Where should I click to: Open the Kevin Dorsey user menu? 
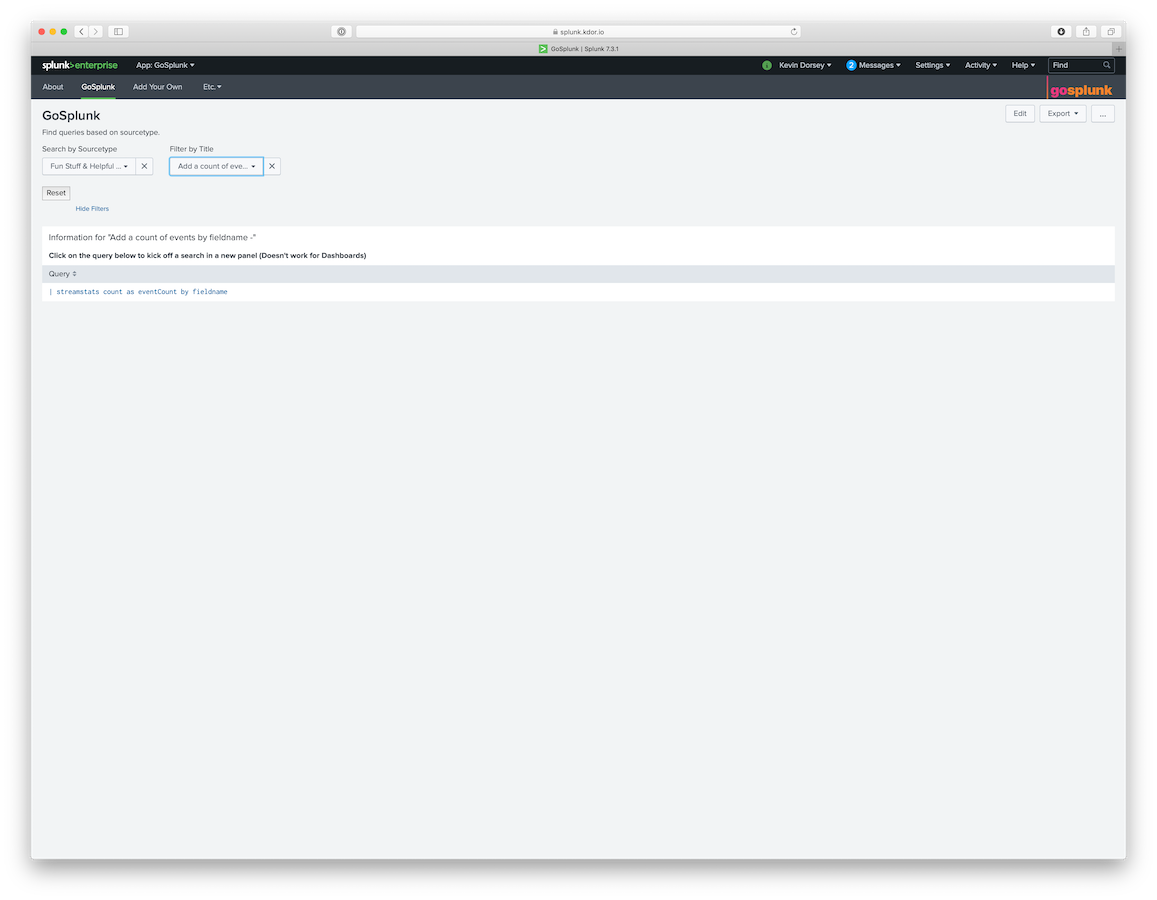coord(805,65)
